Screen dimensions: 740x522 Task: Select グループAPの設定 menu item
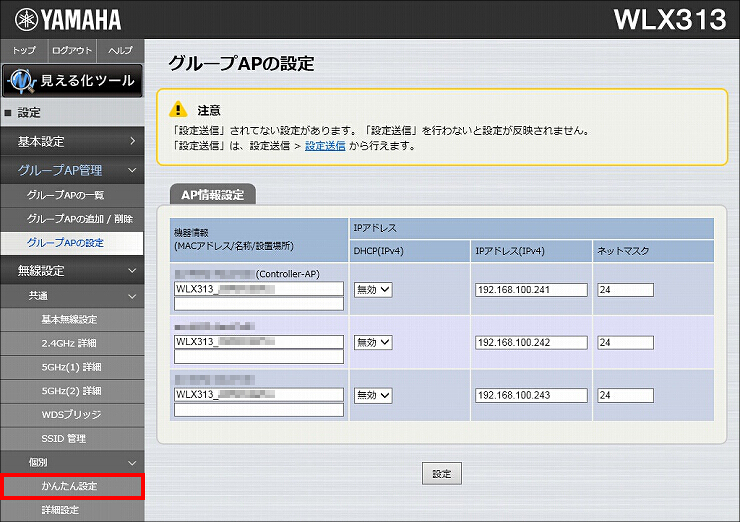coord(72,243)
